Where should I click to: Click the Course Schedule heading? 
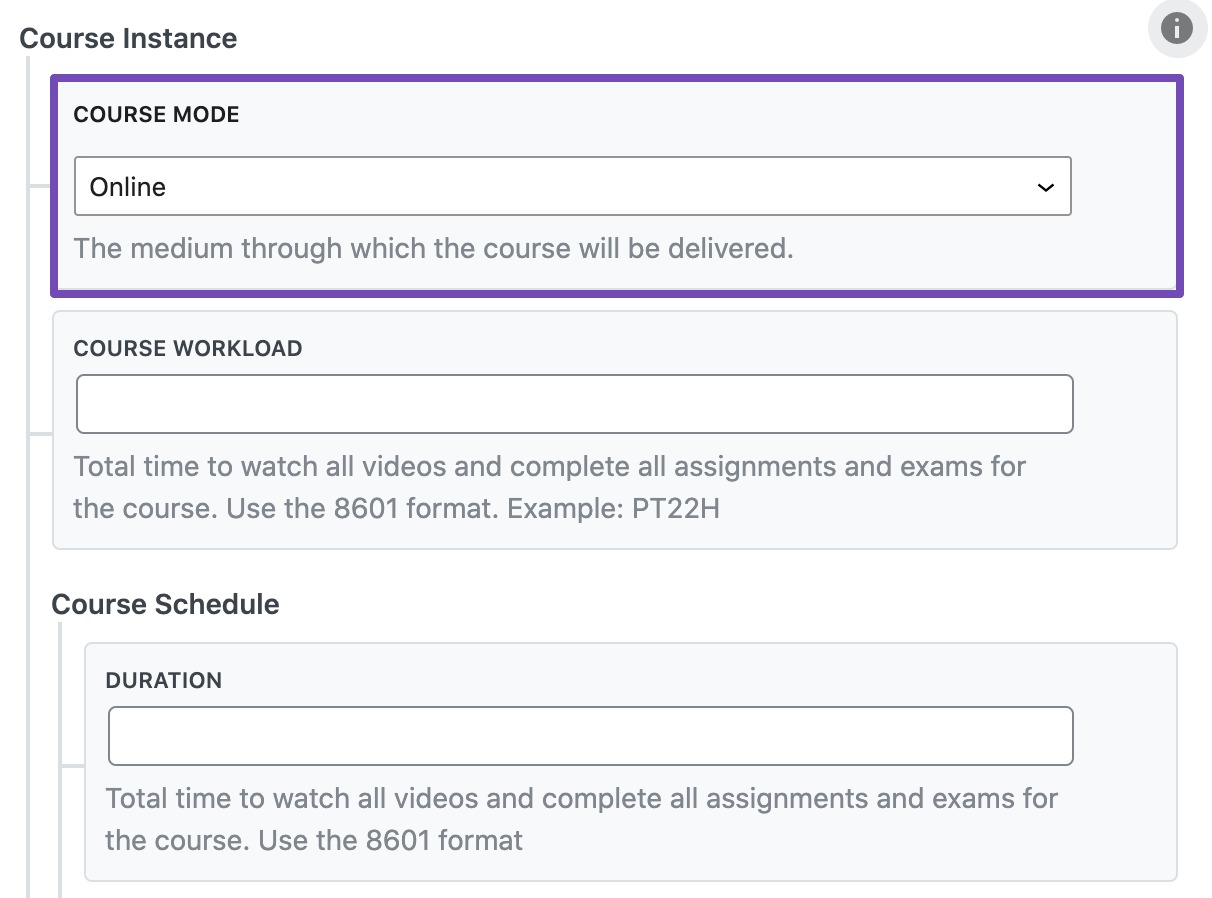tap(165, 605)
